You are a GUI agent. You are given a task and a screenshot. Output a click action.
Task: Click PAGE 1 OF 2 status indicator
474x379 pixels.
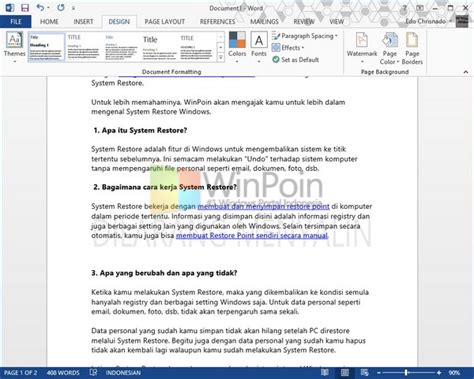[x=21, y=373]
